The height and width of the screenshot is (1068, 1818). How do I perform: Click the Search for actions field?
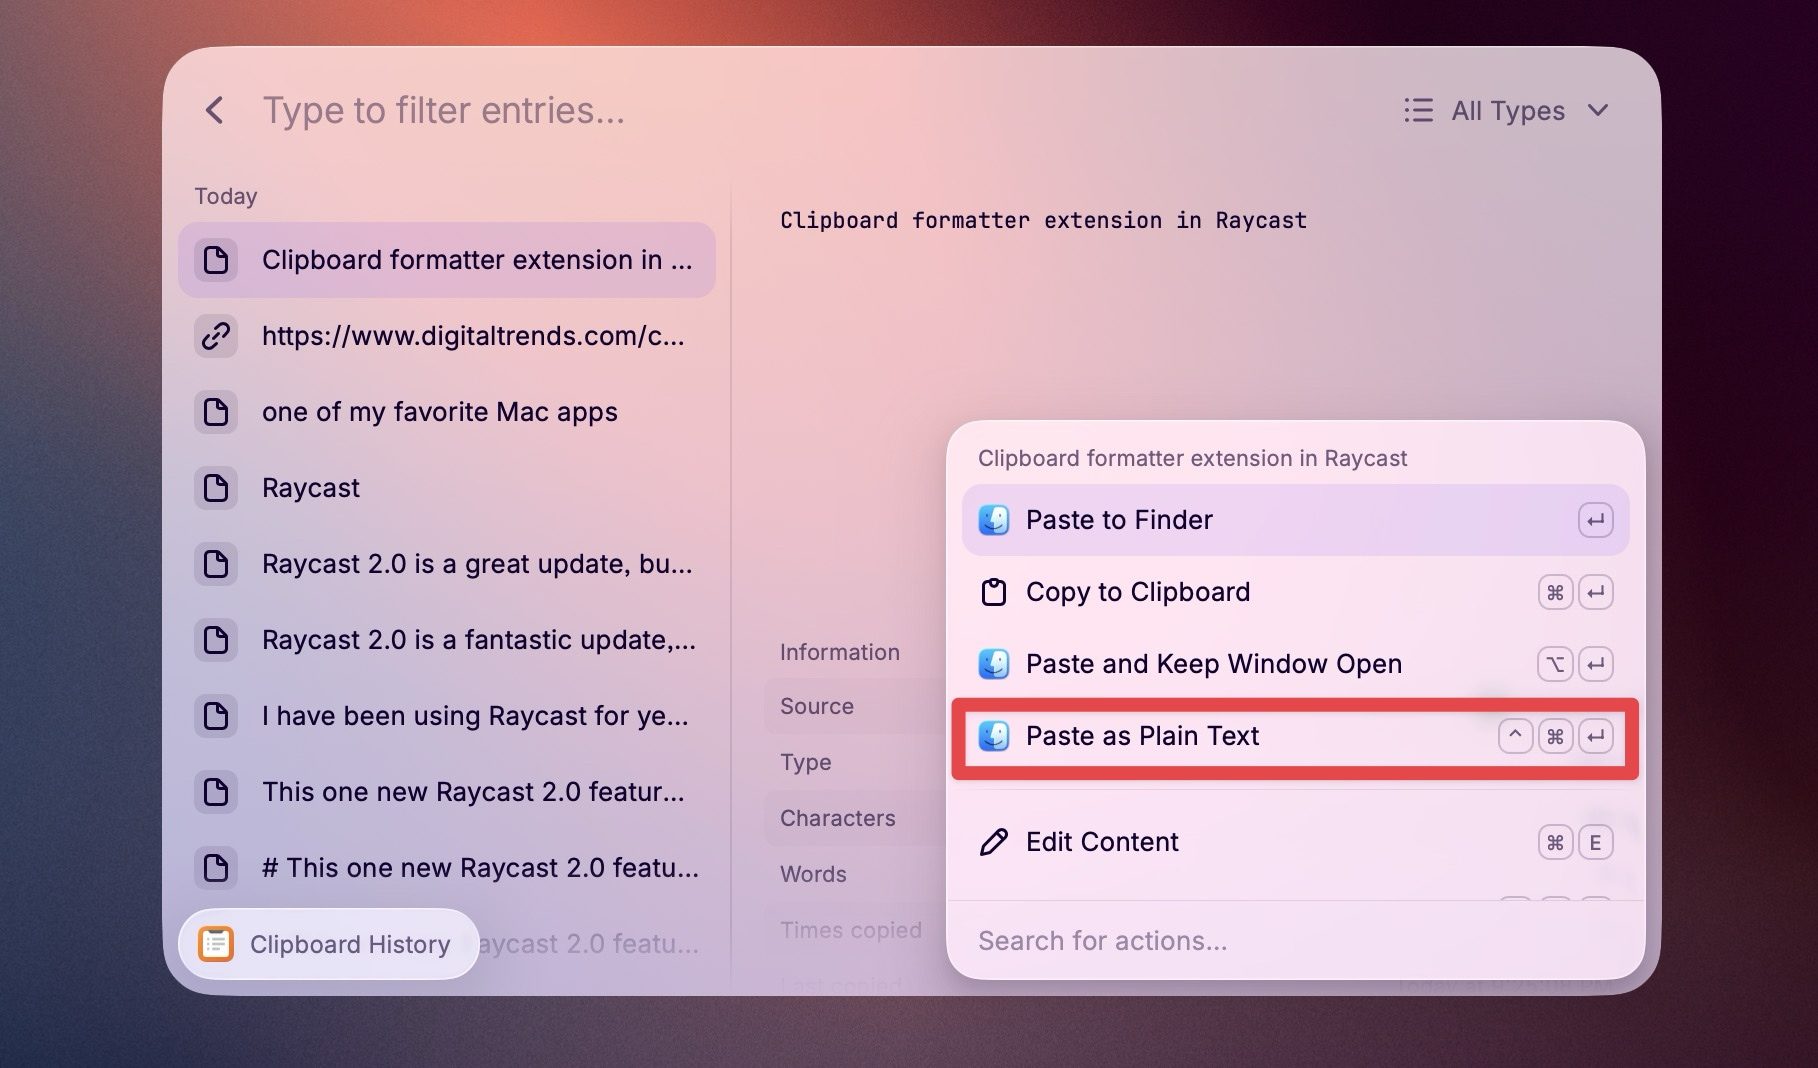click(x=1295, y=941)
